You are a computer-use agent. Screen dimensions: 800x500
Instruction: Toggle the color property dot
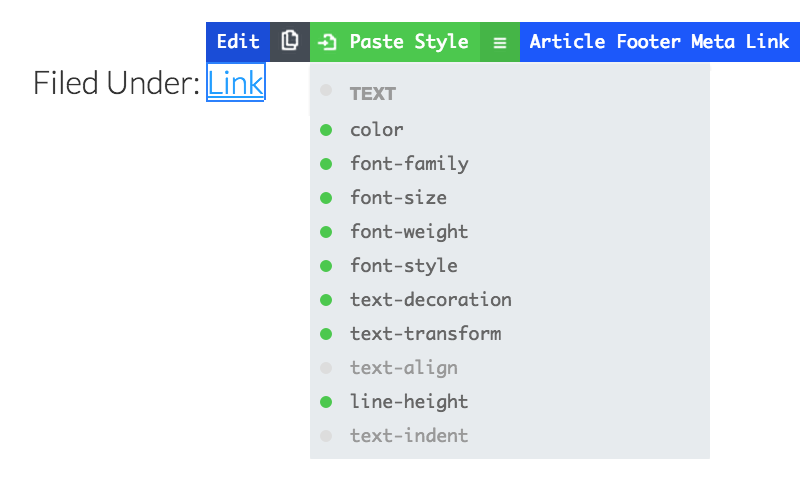pyautogui.click(x=326, y=130)
